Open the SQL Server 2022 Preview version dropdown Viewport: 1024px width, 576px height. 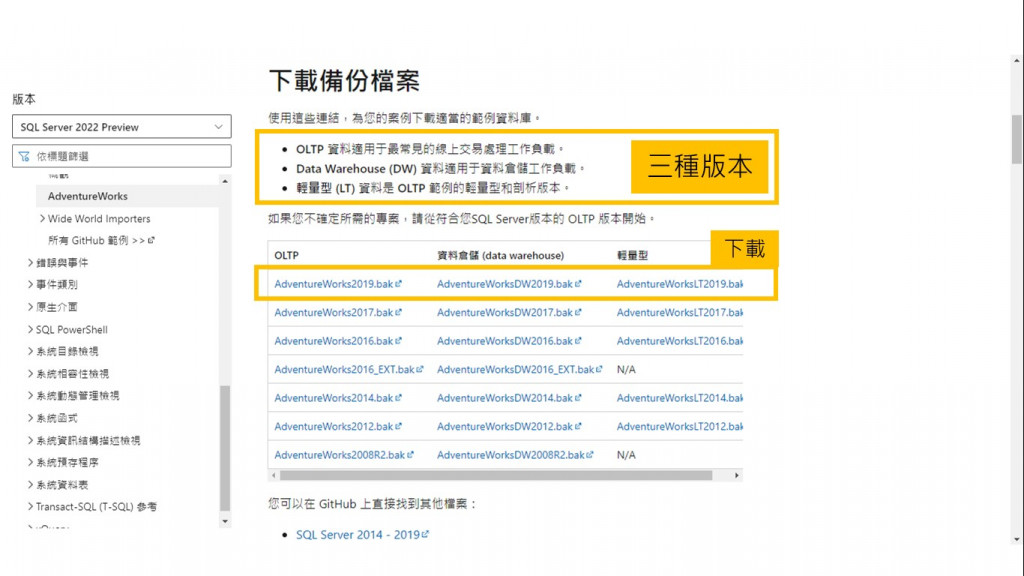point(121,127)
